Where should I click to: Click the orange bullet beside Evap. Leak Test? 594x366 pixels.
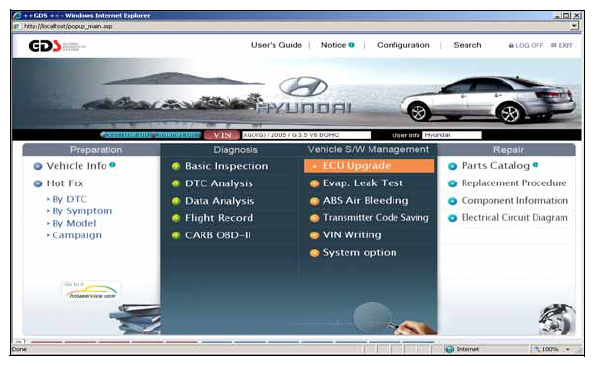pyautogui.click(x=314, y=184)
